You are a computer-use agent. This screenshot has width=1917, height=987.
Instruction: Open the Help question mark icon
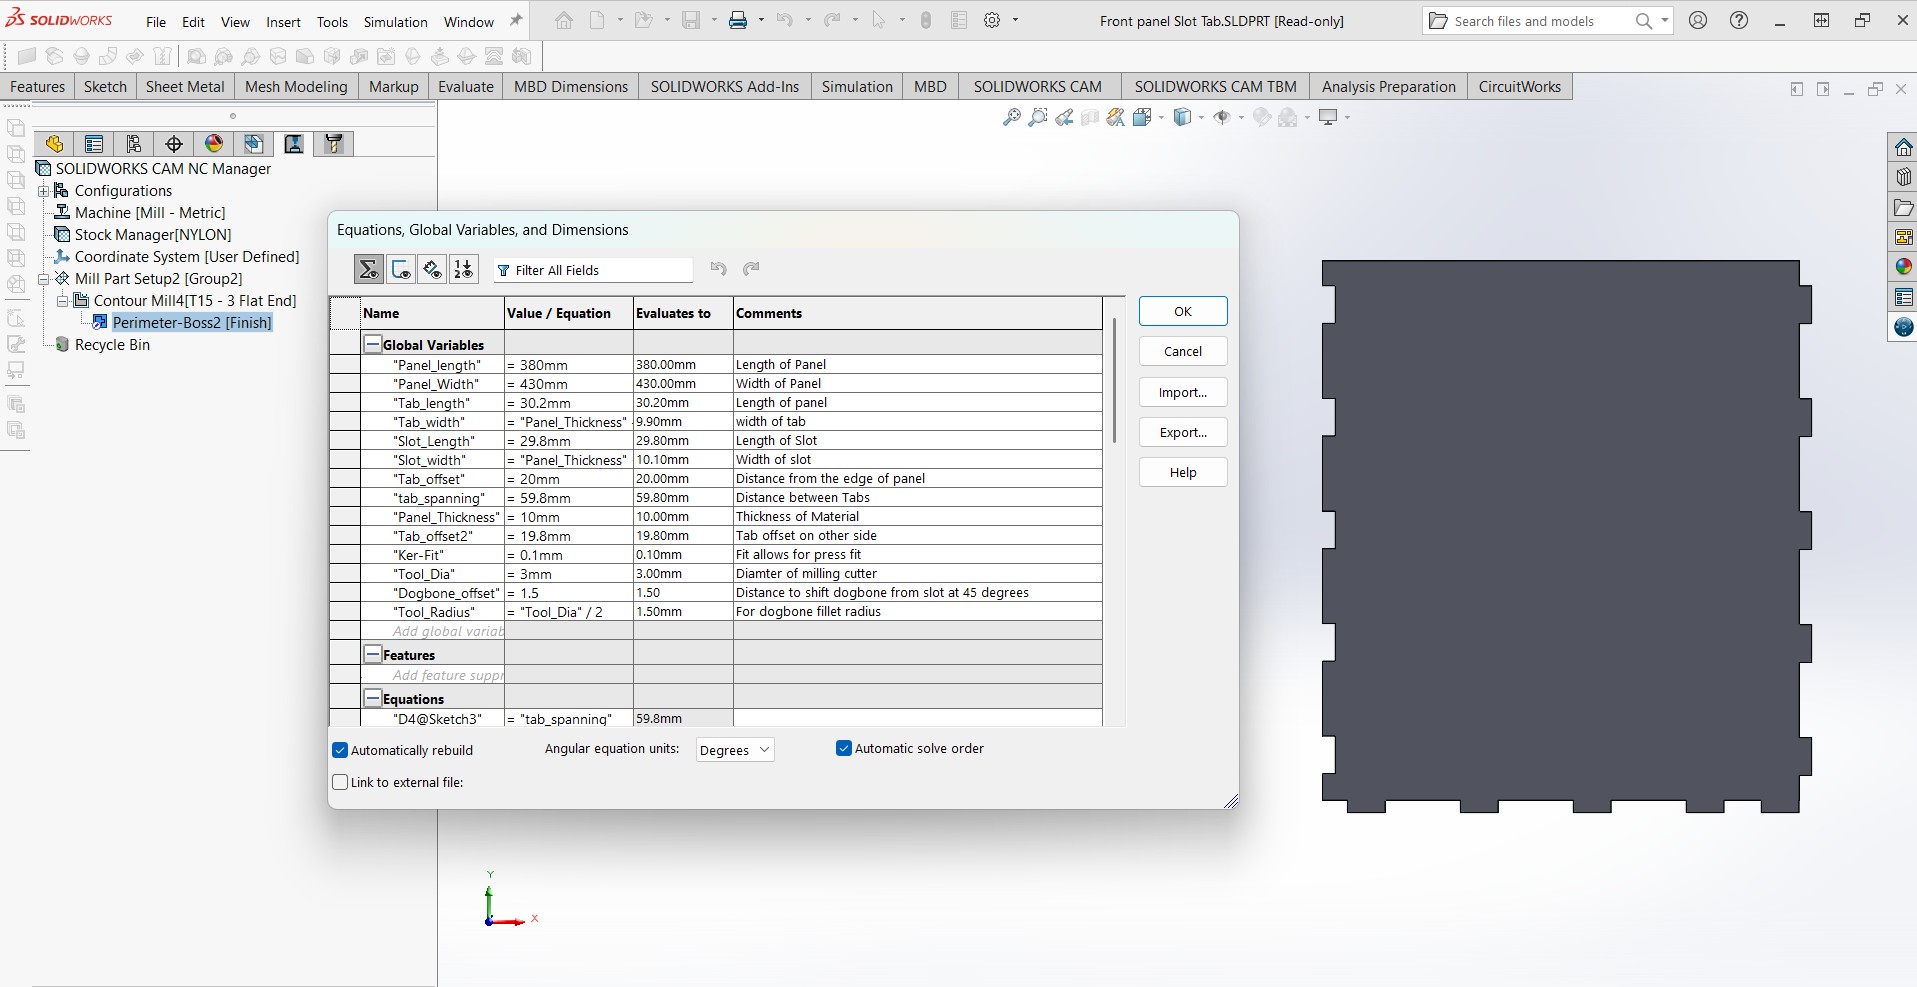coord(1739,20)
